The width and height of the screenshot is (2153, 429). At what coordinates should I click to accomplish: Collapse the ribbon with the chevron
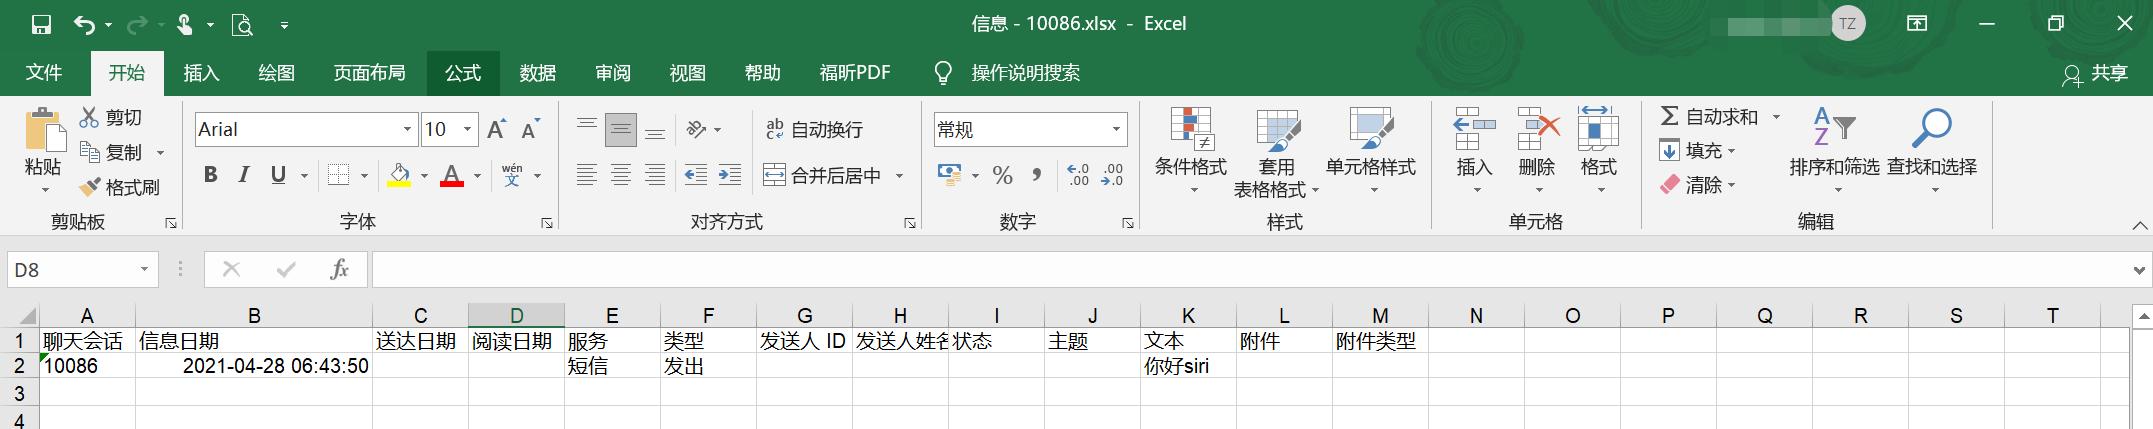click(x=2140, y=225)
